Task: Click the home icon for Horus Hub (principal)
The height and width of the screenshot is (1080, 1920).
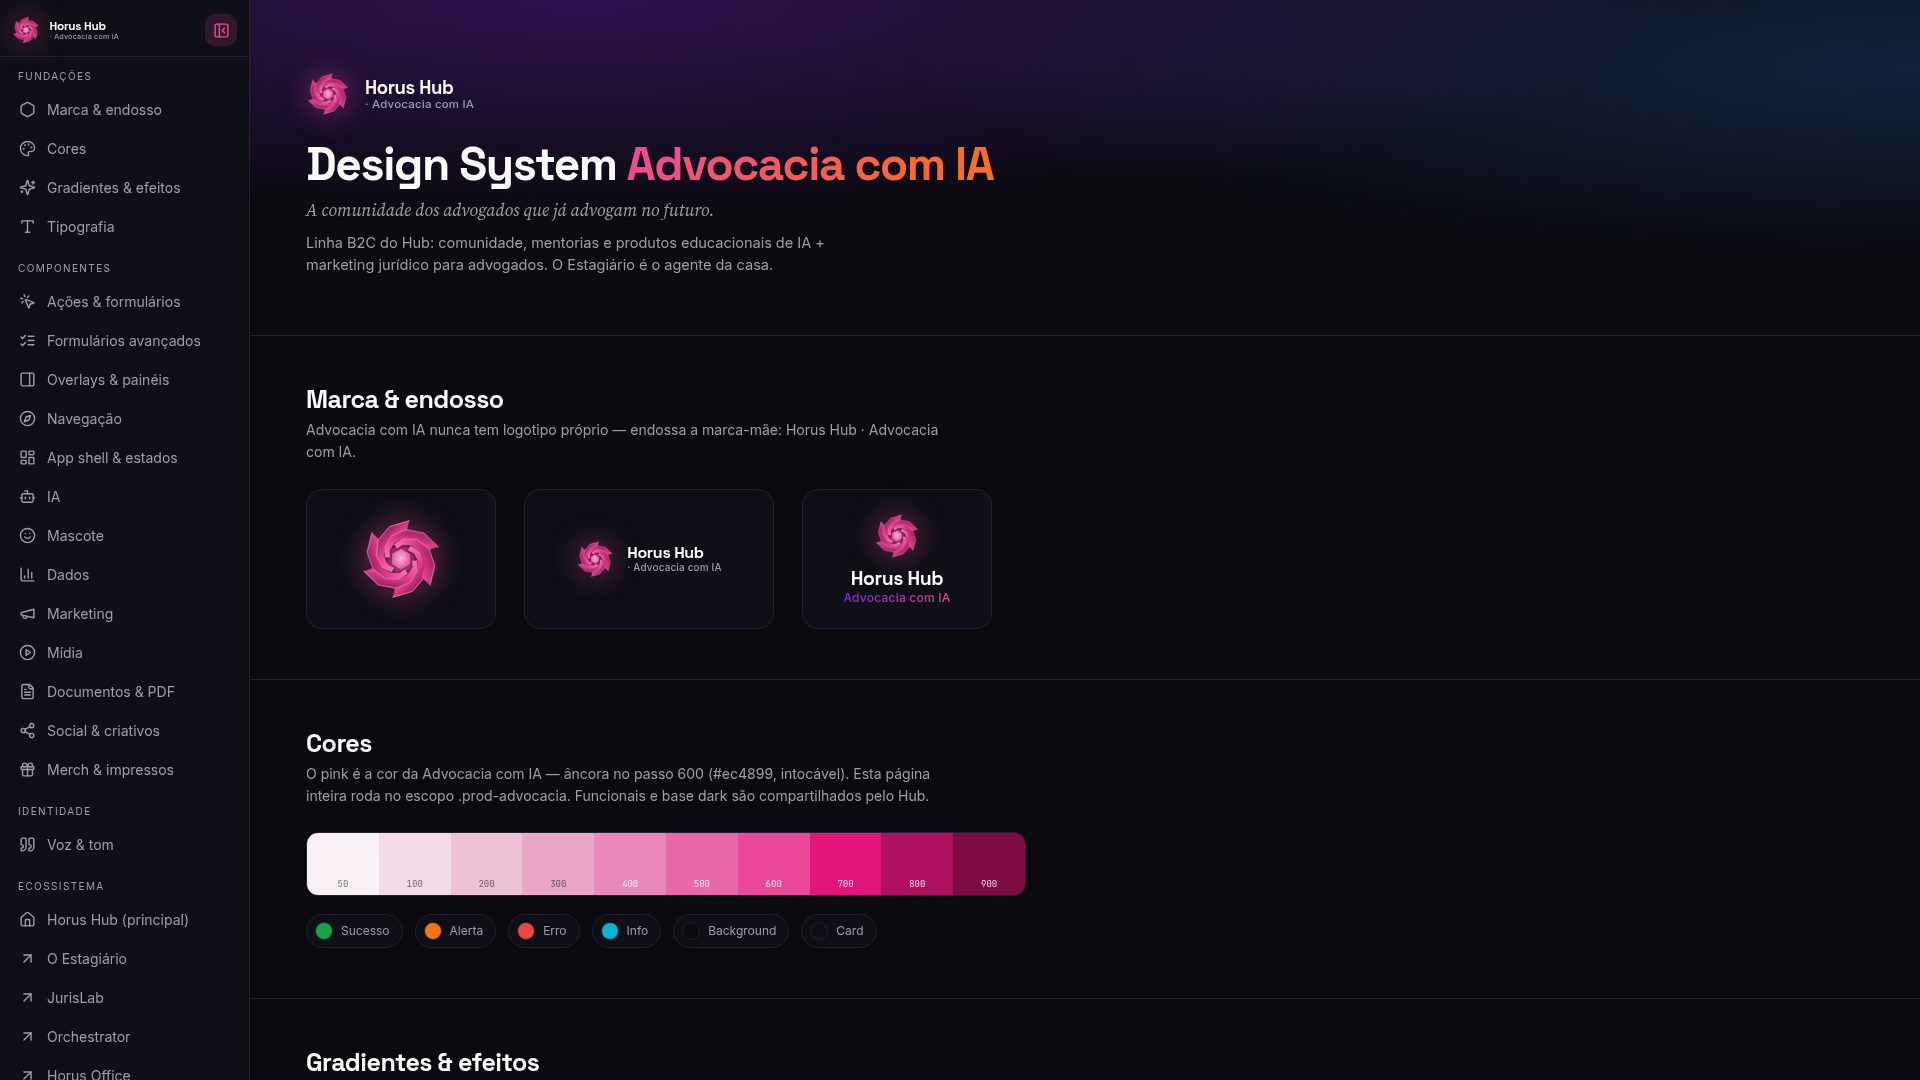Action: click(27, 920)
